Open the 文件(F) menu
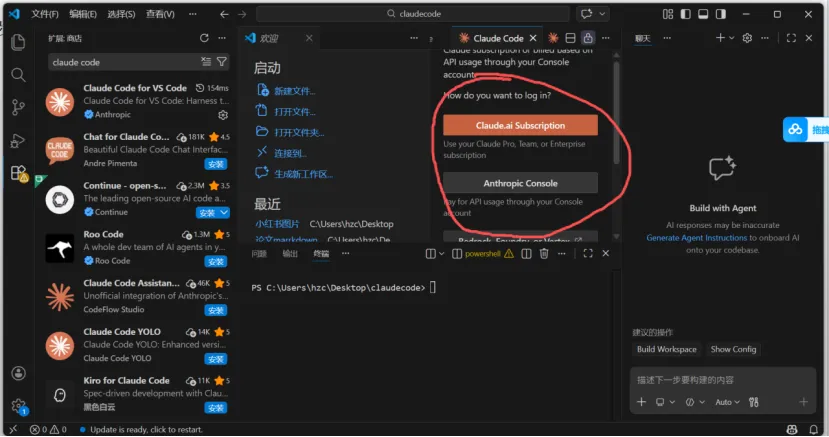This screenshot has width=829, height=437. click(x=44, y=14)
